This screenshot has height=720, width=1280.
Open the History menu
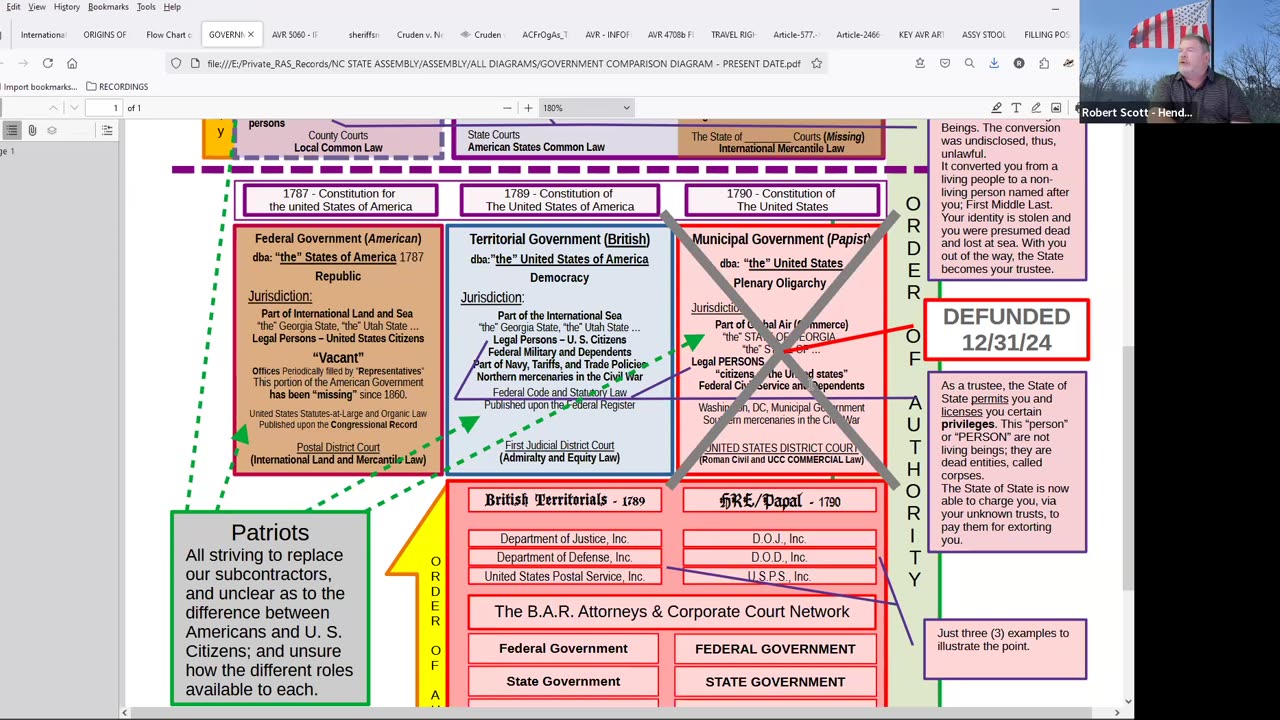point(67,7)
